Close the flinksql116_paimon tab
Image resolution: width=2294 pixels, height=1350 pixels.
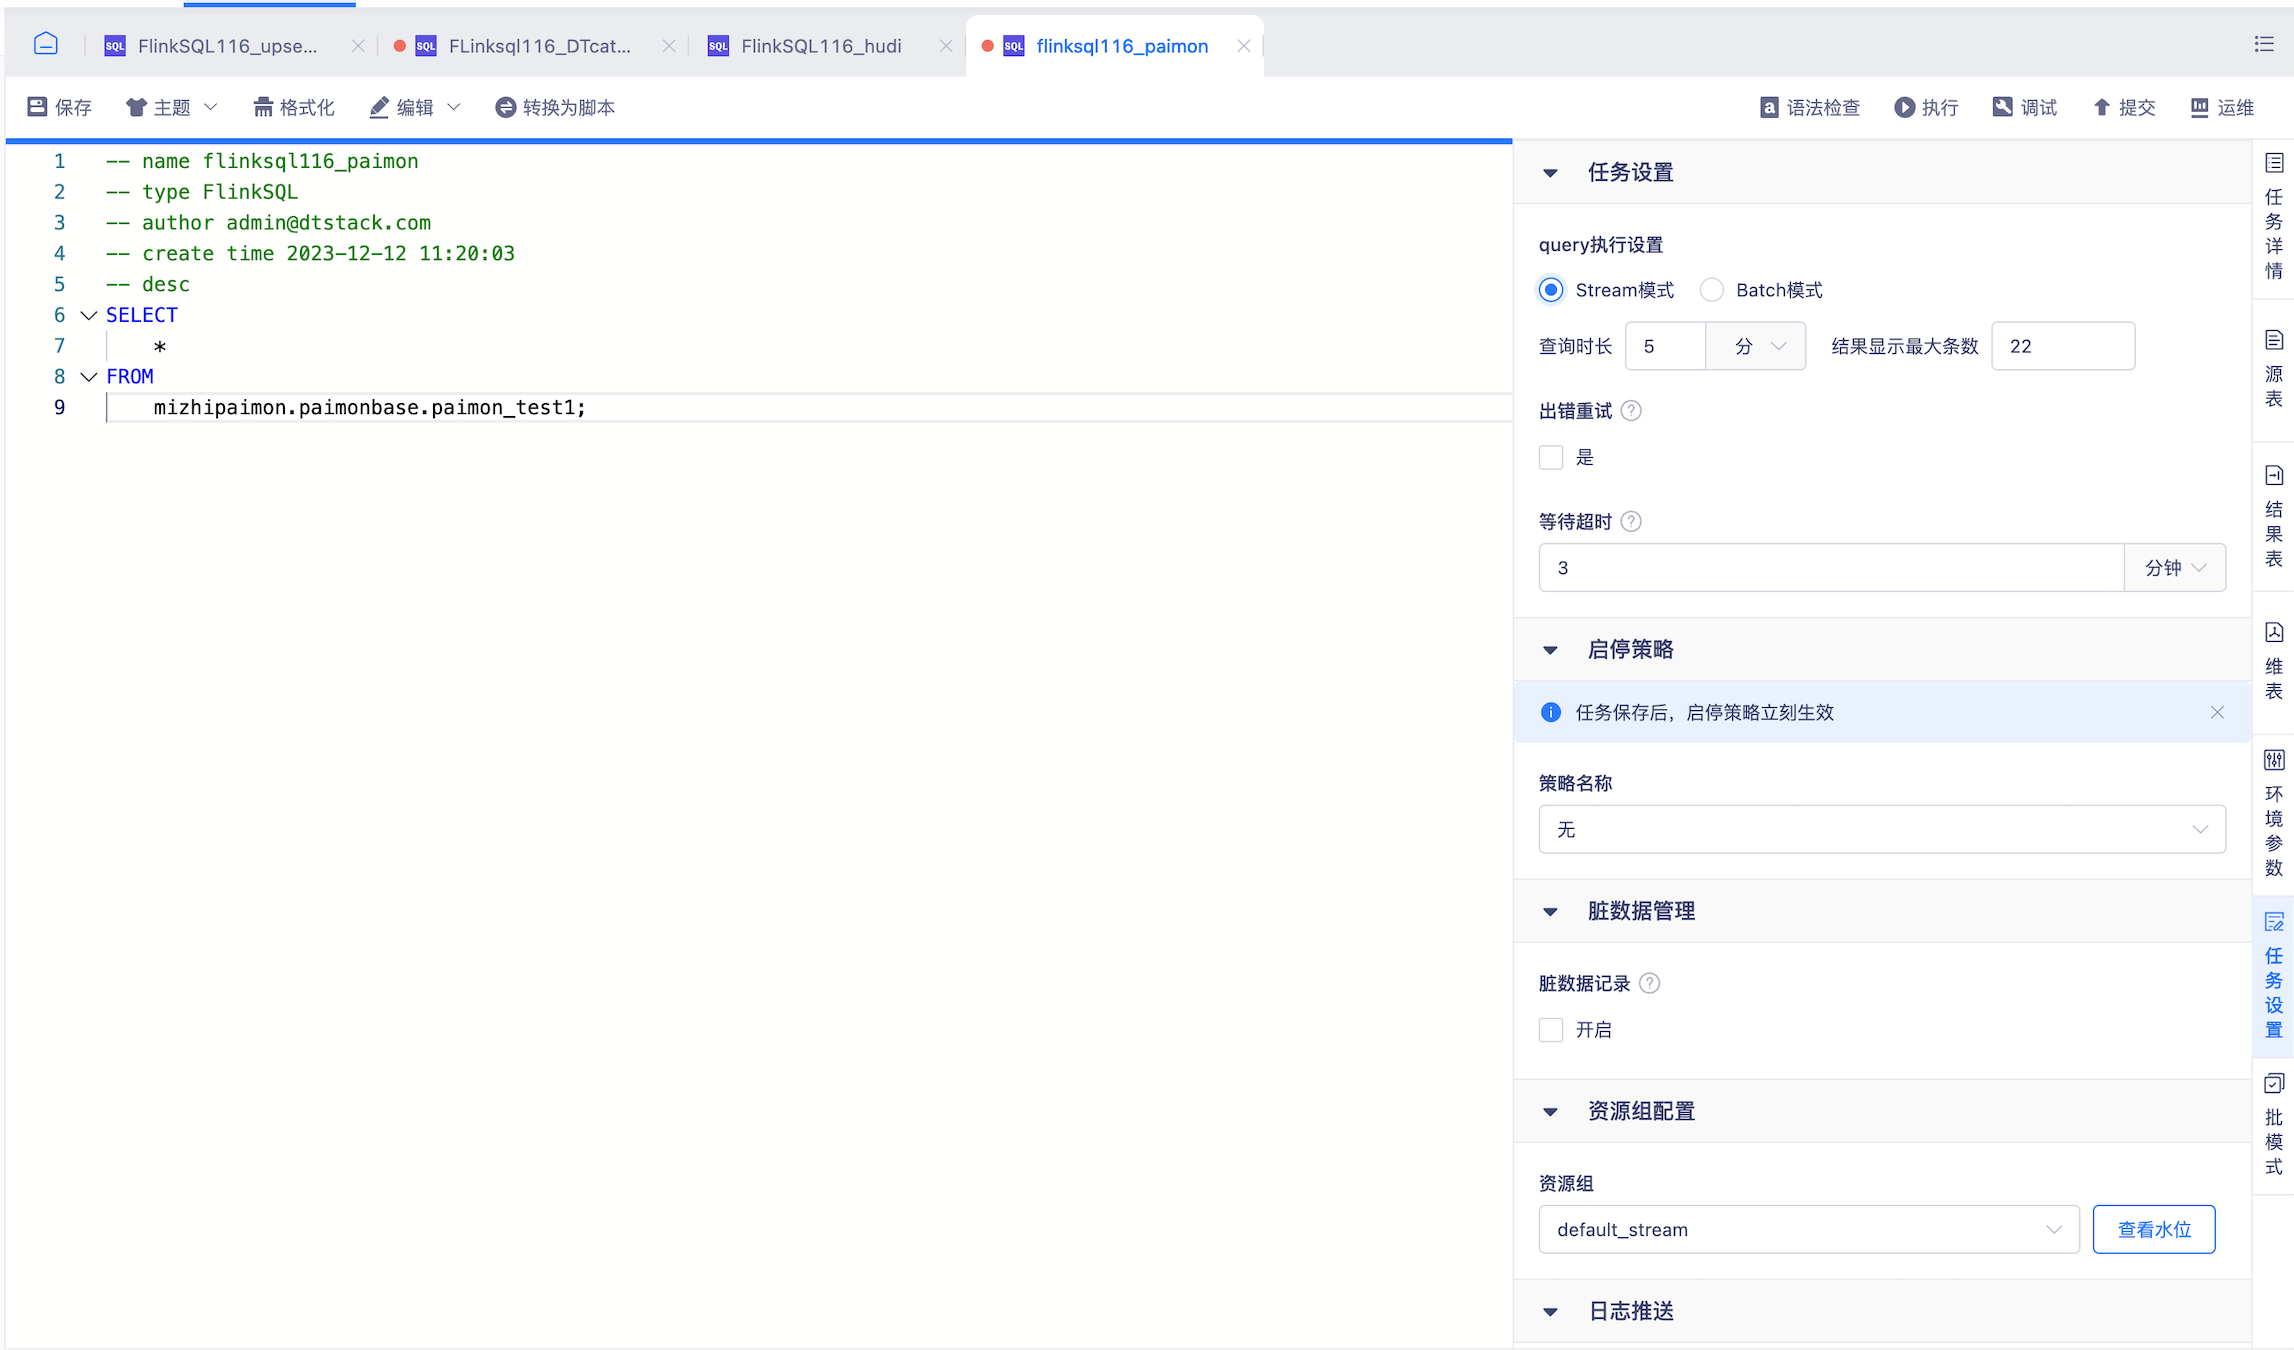pos(1243,46)
